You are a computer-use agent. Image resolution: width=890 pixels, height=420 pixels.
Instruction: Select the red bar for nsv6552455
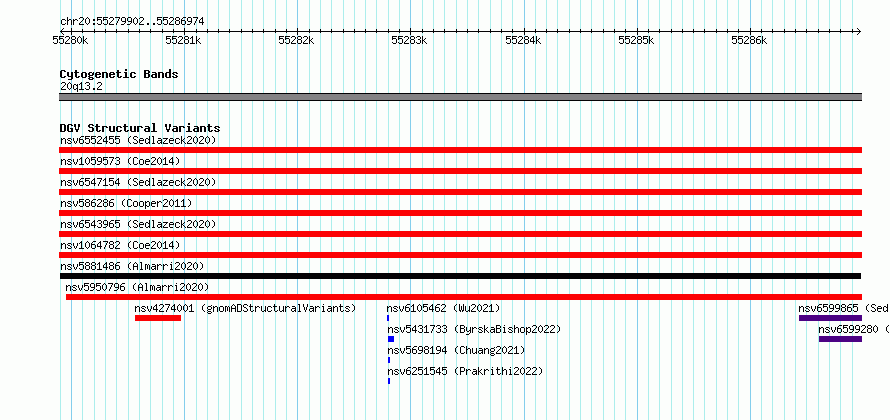point(460,150)
